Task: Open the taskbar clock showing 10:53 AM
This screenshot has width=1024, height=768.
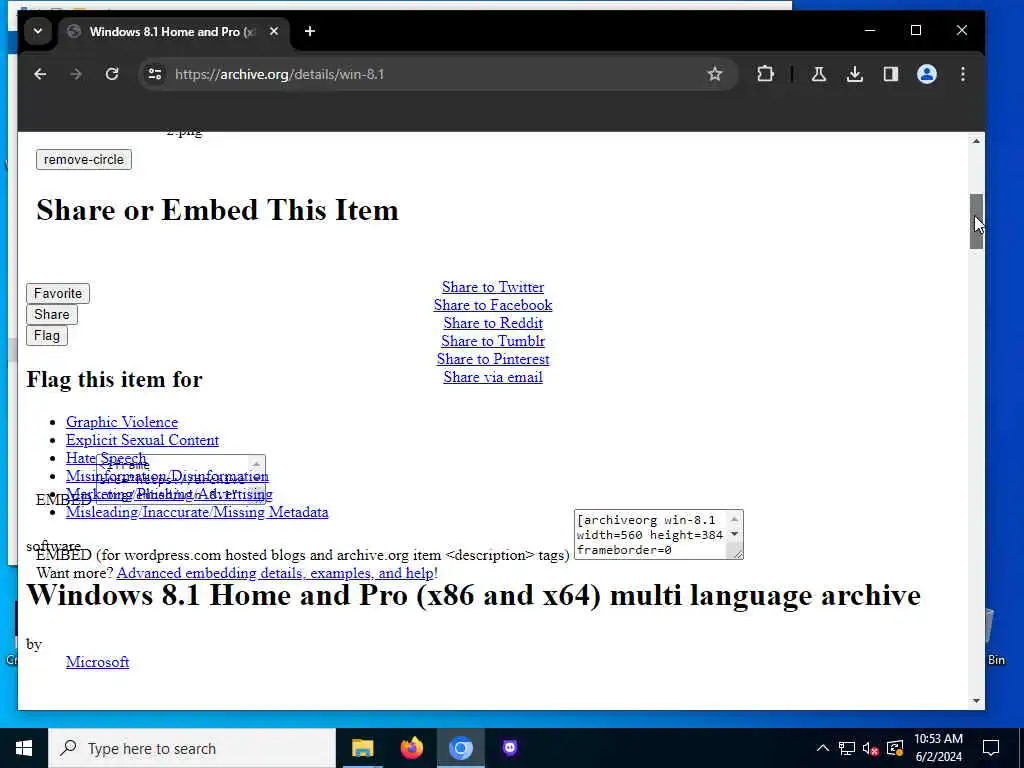Action: 938,748
